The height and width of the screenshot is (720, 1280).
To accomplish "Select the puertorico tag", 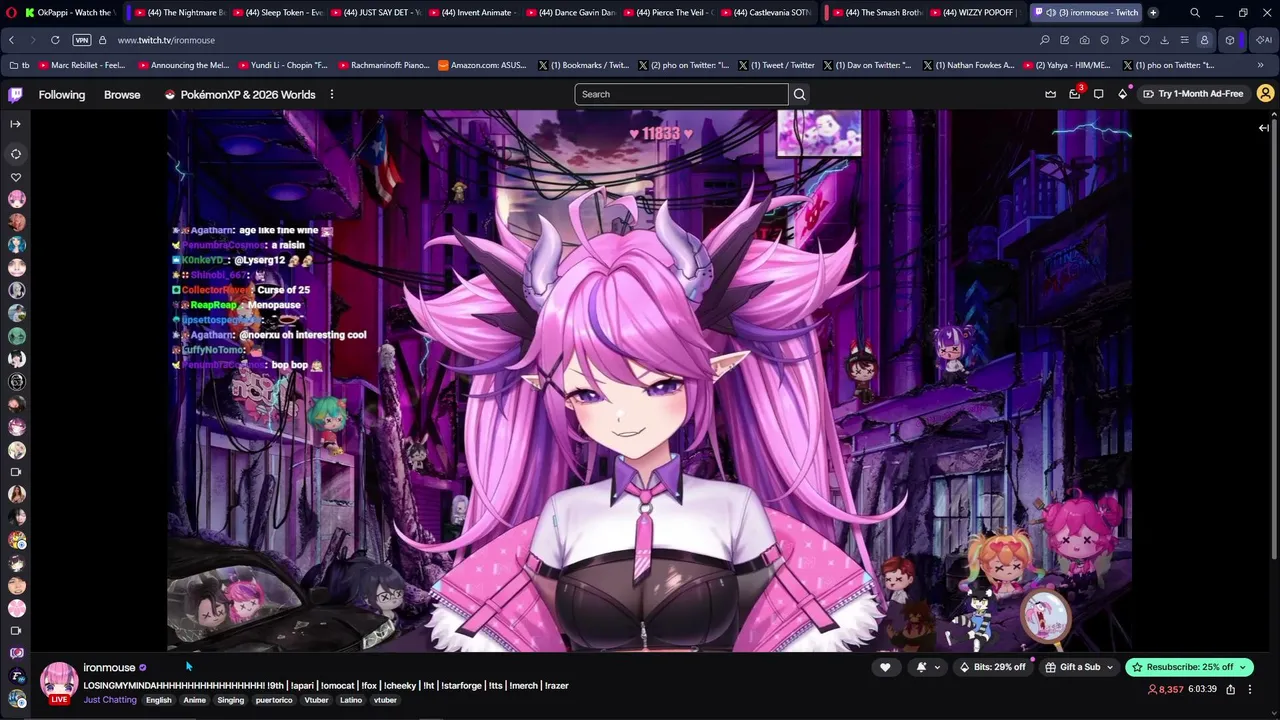I will (x=274, y=700).
